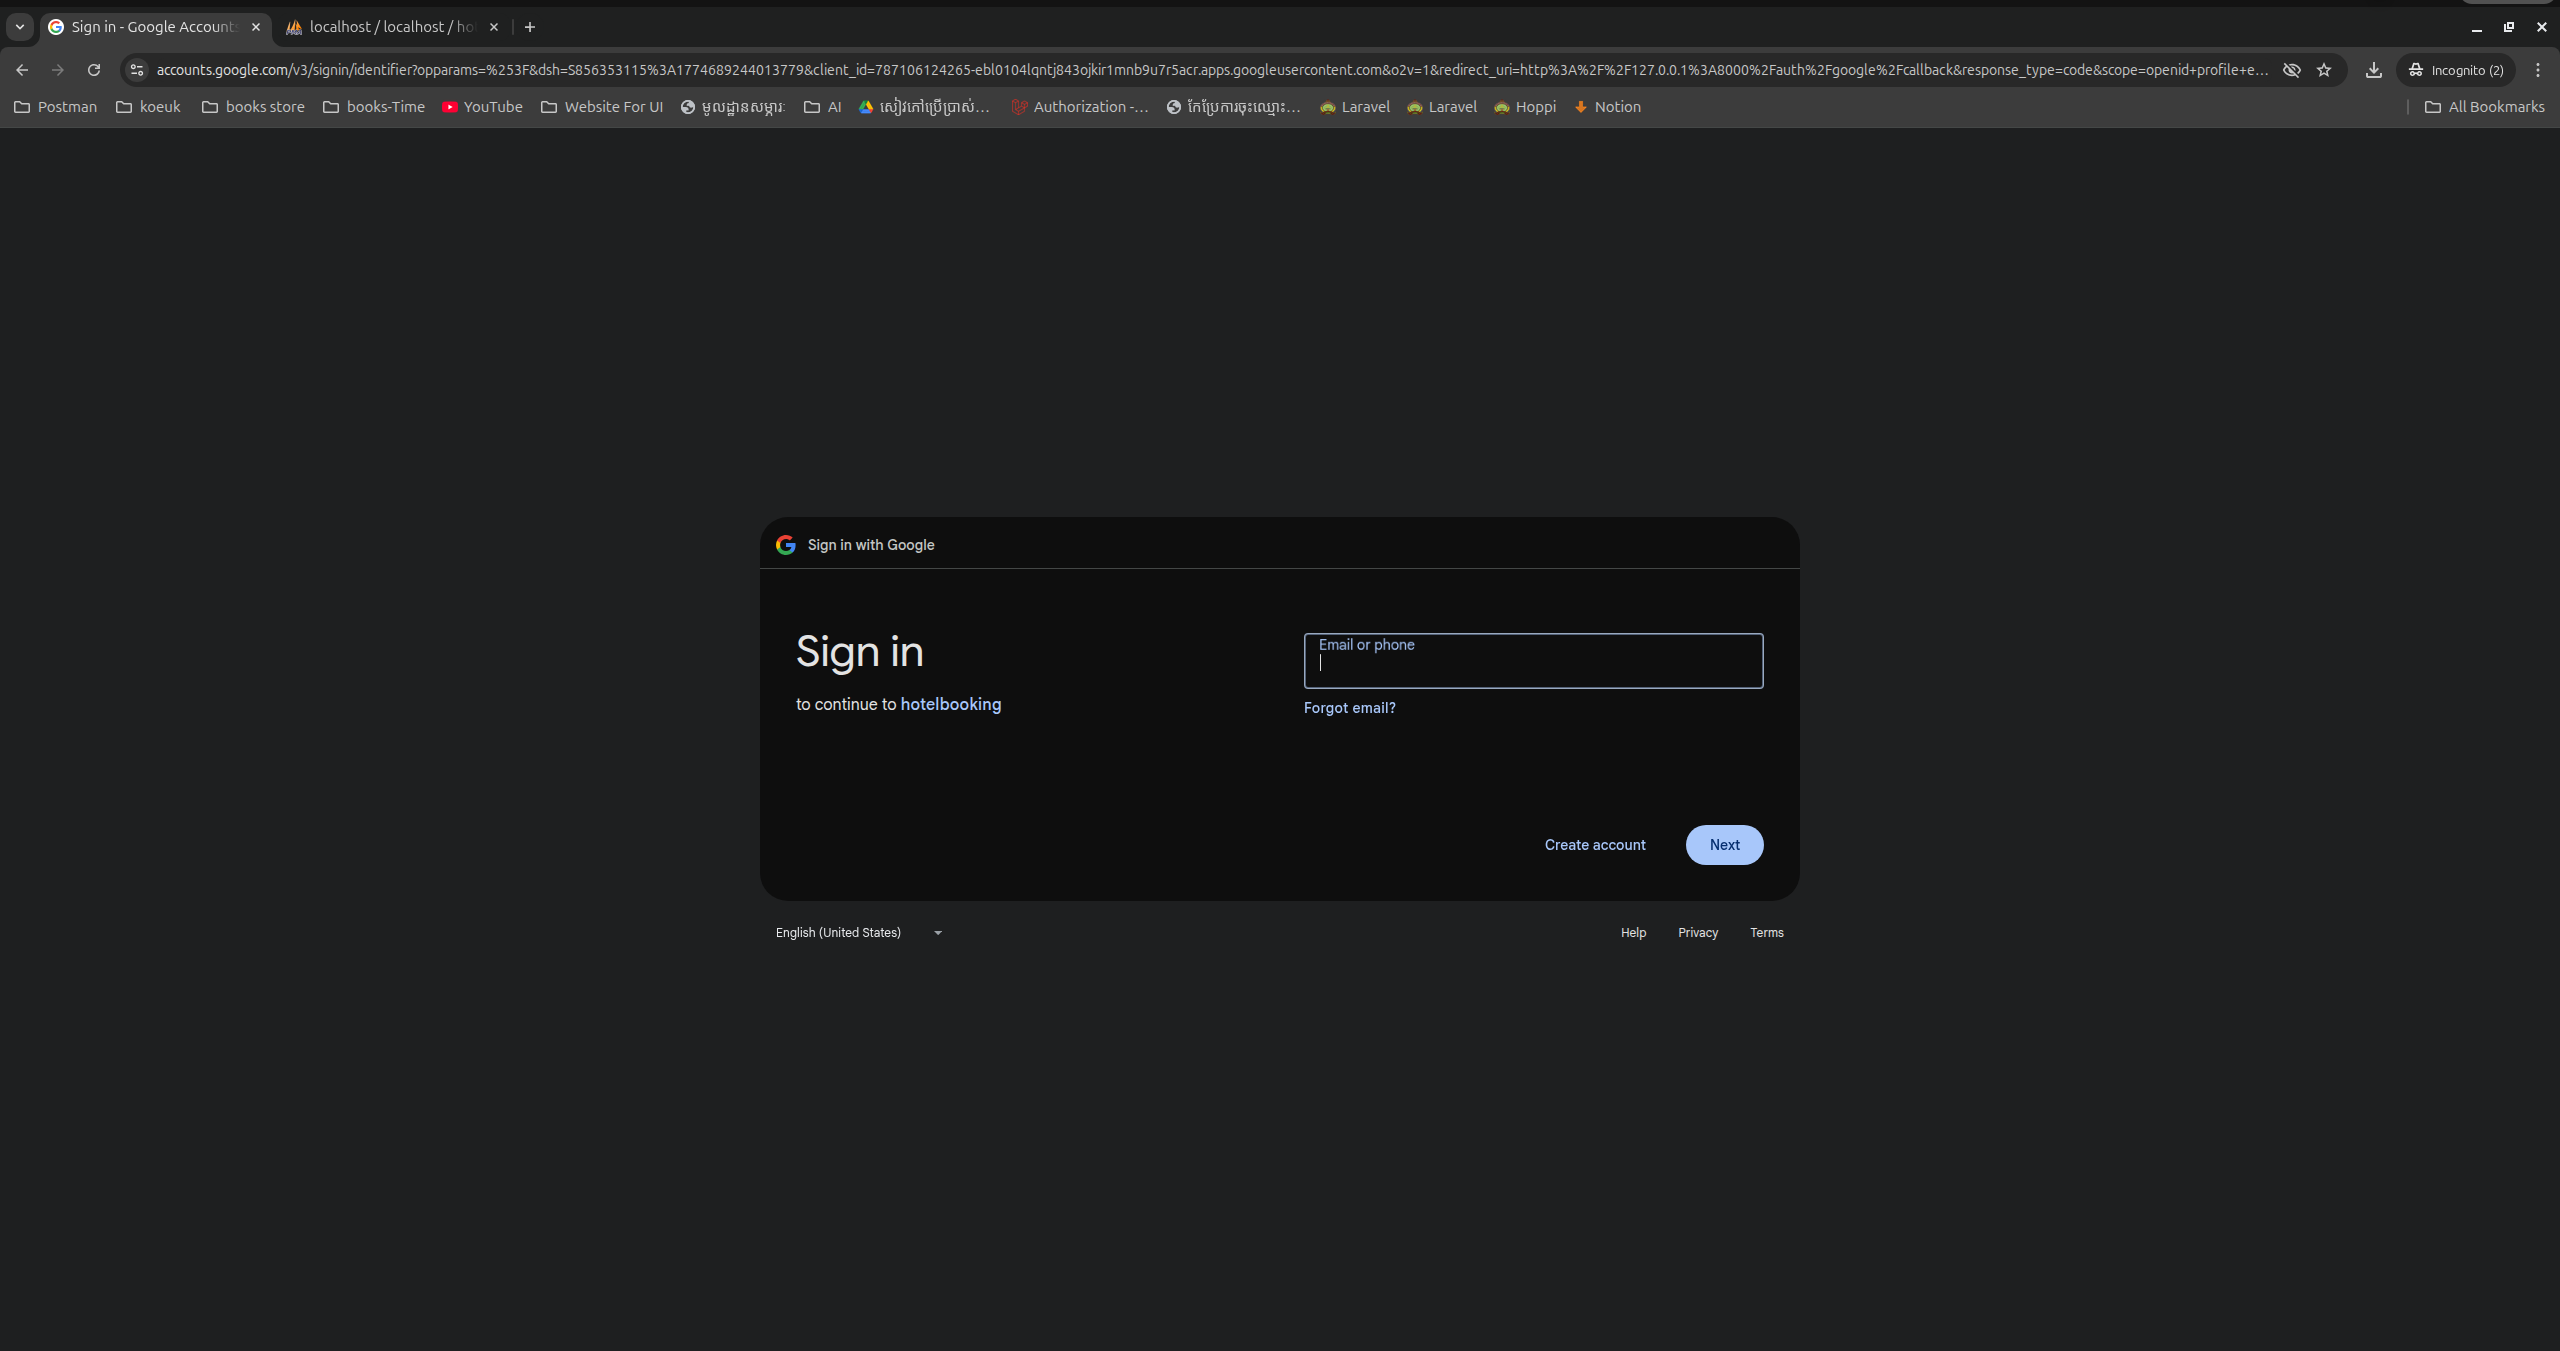Open the Privacy link in footer
This screenshot has width=2560, height=1351.
point(1698,933)
